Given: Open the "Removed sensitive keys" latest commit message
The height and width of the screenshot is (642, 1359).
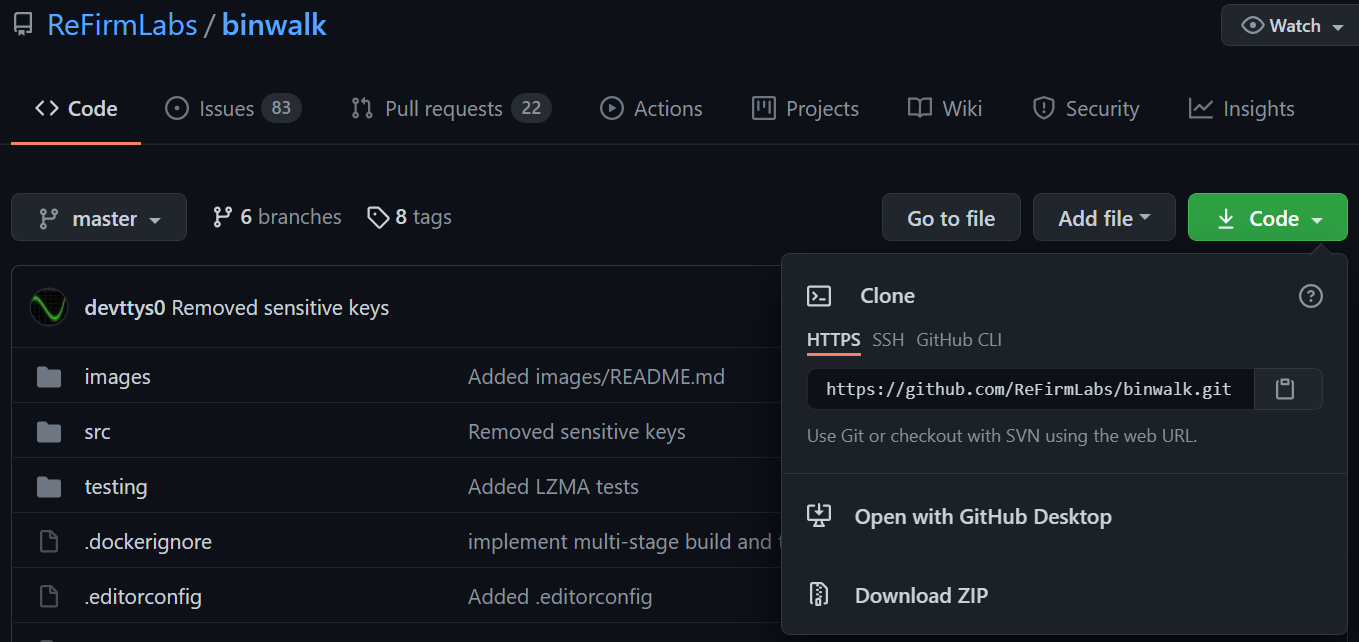Looking at the screenshot, I should (280, 308).
